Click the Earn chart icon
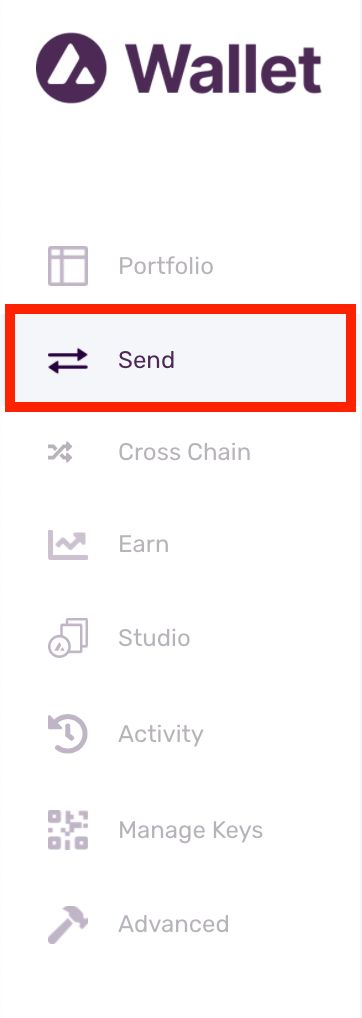362x1018 pixels. pos(67,544)
